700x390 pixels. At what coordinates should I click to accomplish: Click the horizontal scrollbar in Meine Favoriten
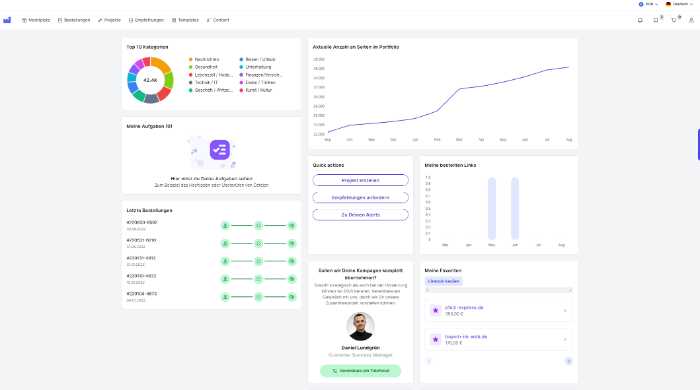click(x=499, y=290)
